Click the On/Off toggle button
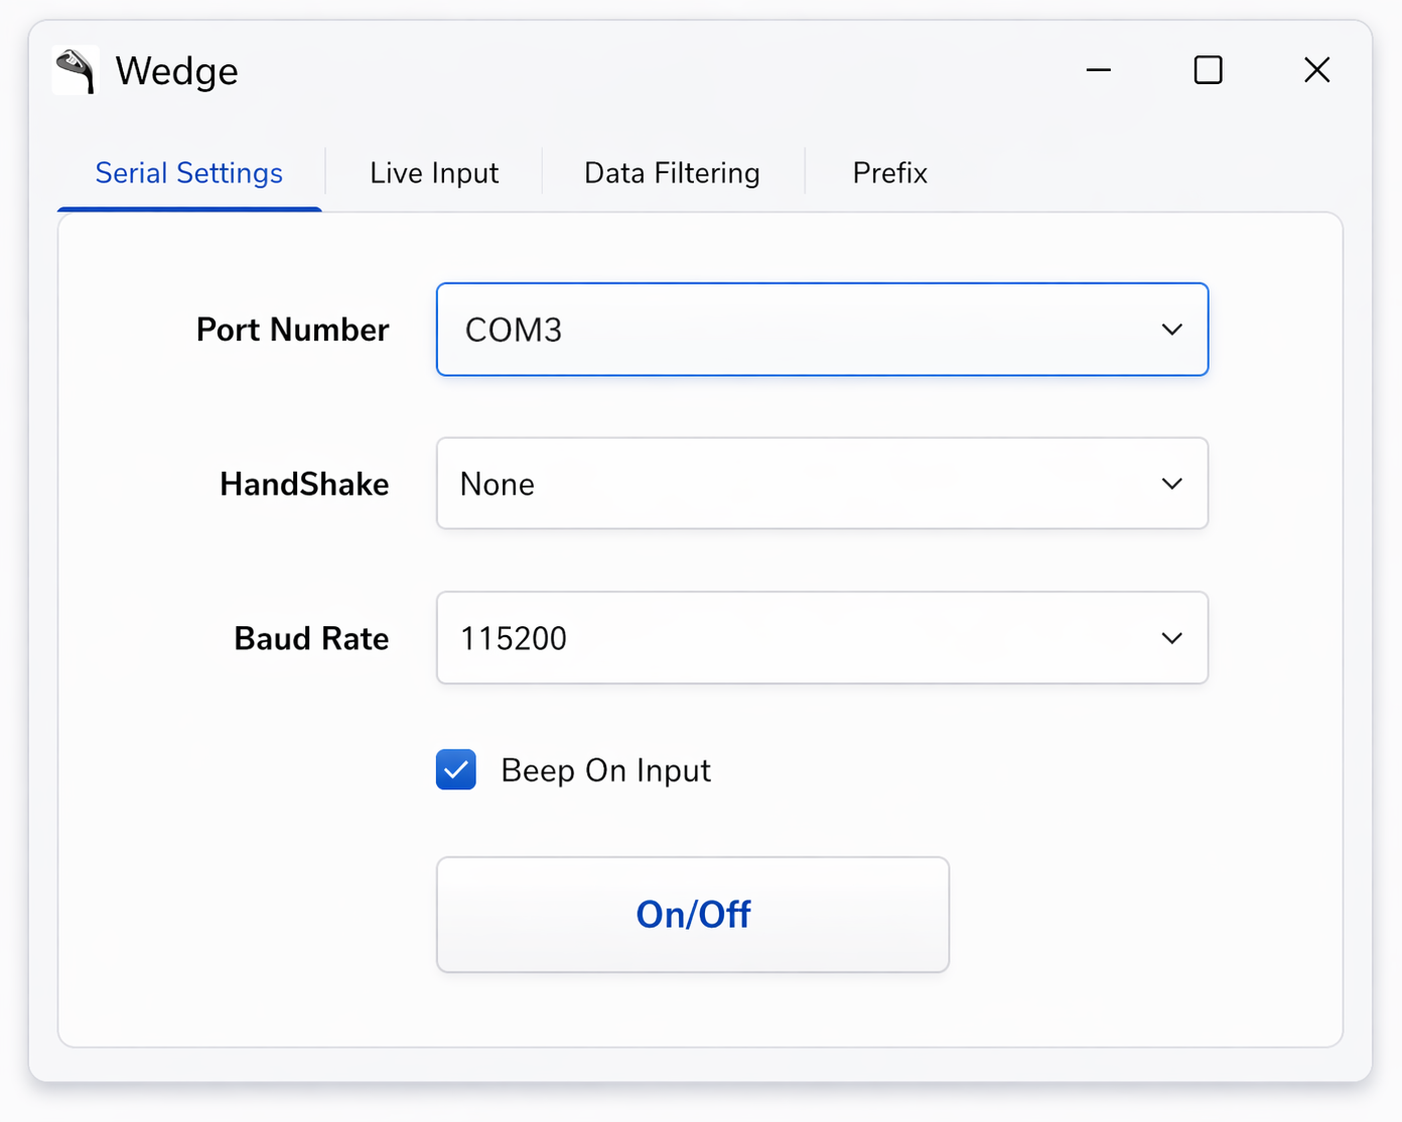Image resolution: width=1402 pixels, height=1122 pixels. point(693,913)
